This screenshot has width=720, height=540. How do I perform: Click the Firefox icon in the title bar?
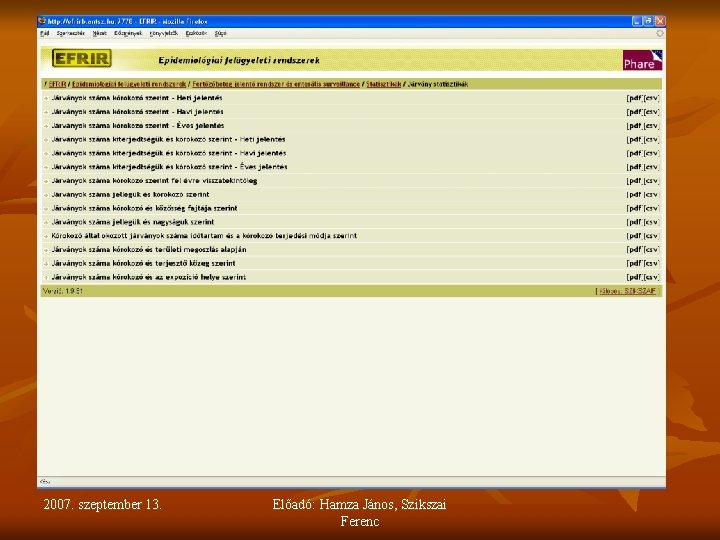tap(42, 21)
